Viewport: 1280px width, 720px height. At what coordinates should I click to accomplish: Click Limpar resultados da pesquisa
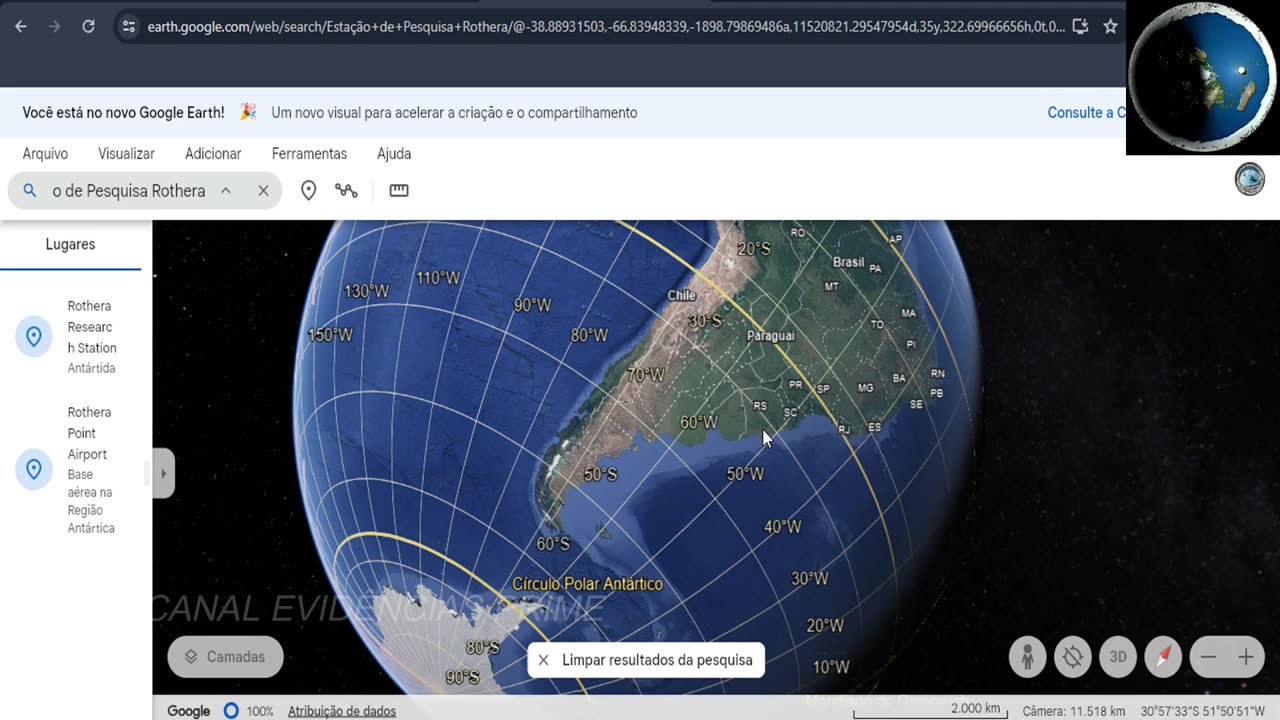(646, 660)
